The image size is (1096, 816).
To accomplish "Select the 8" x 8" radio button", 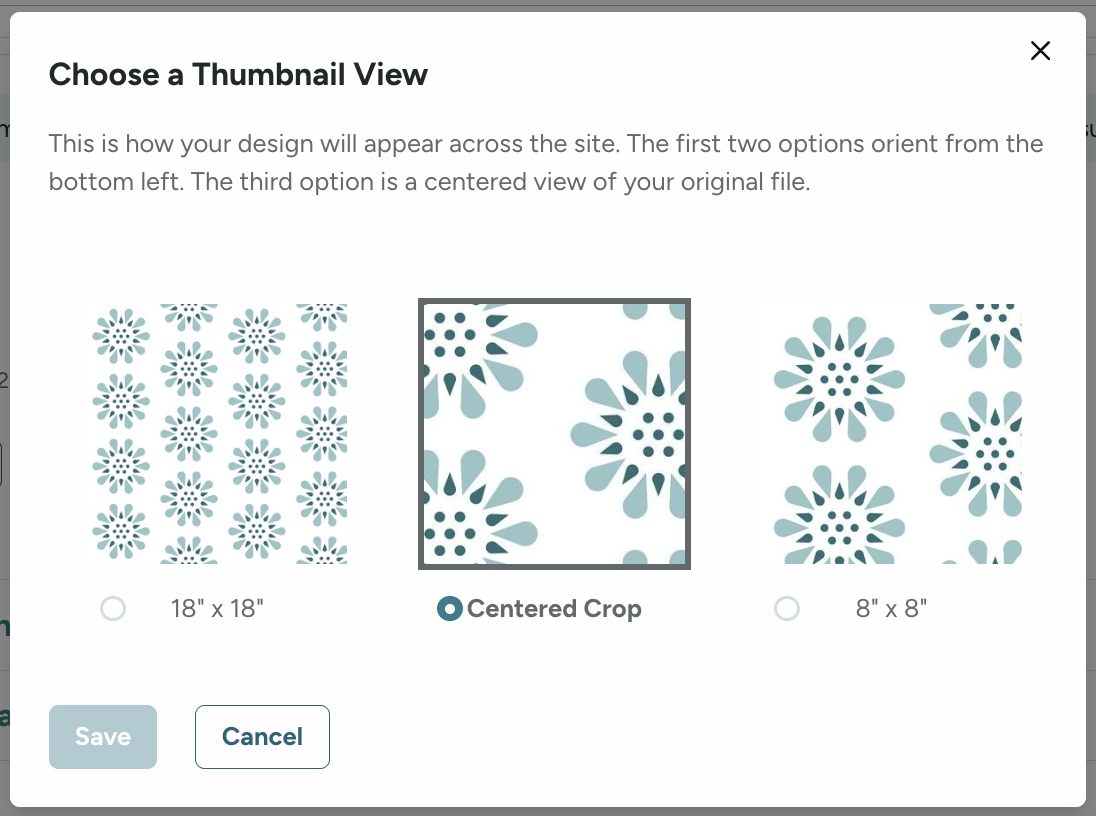I will pos(787,608).
